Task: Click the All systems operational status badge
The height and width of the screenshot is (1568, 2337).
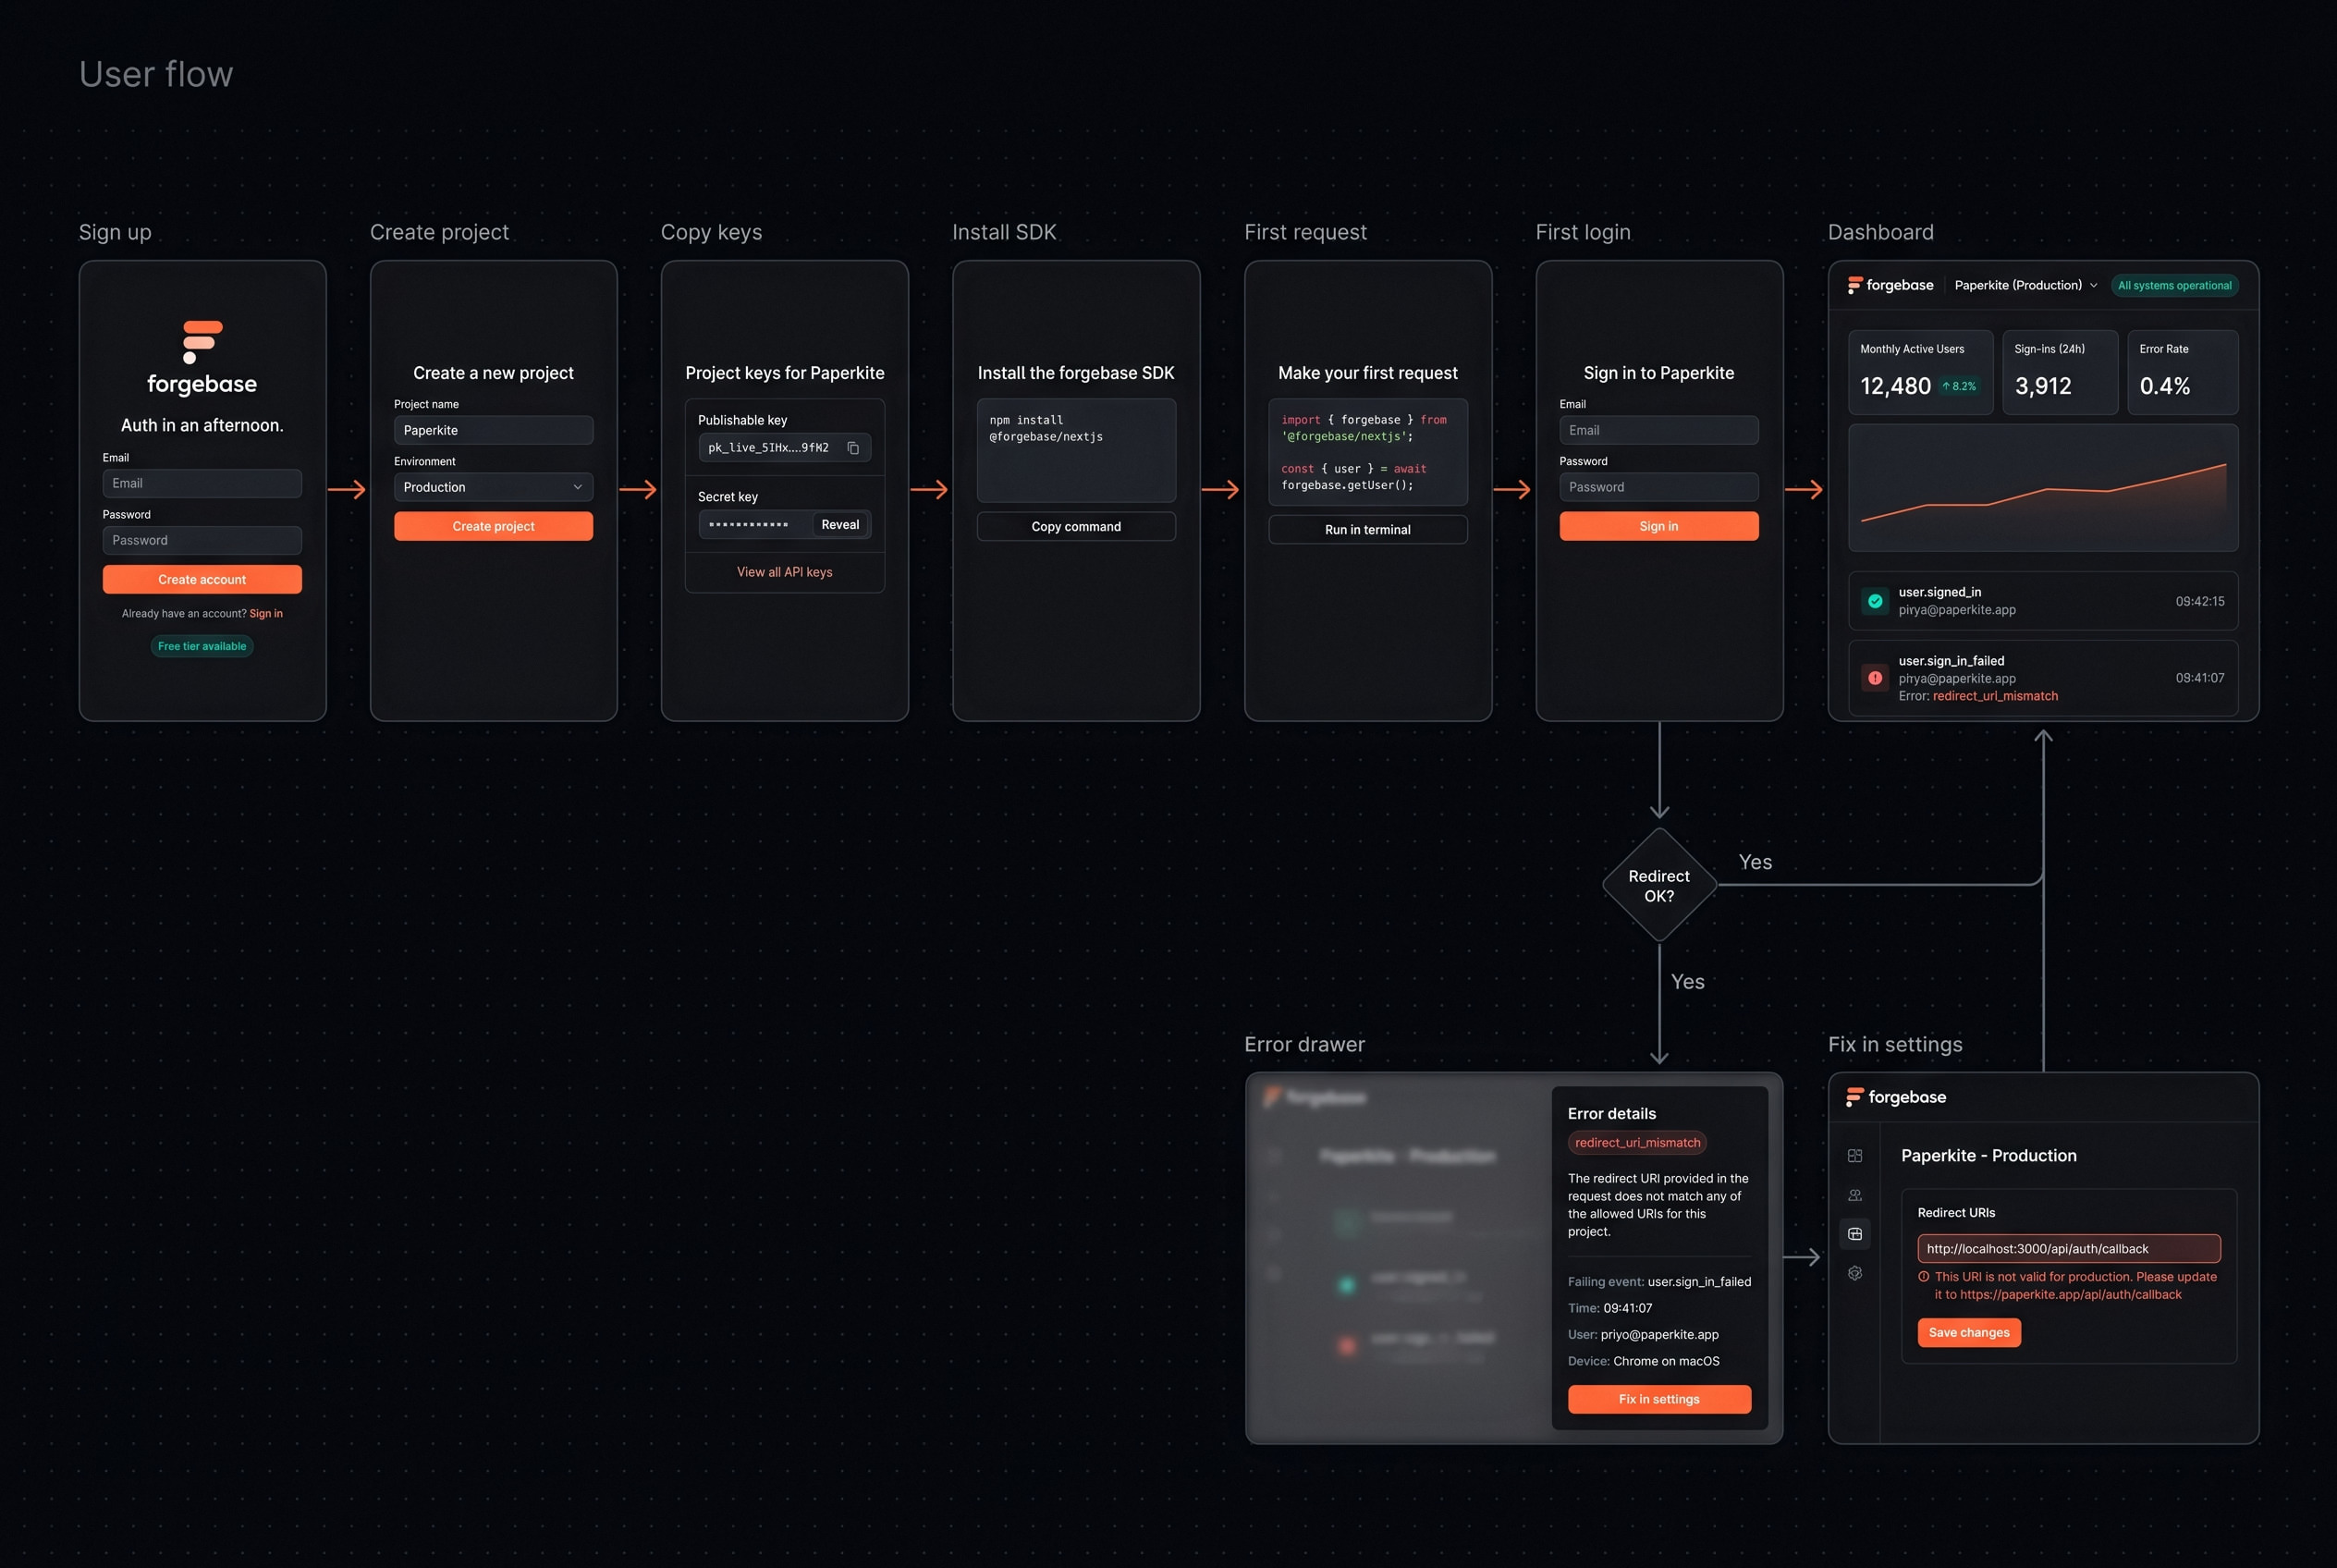Action: [2174, 285]
